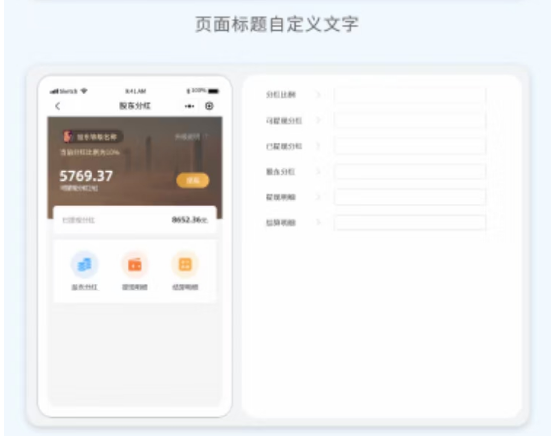Screen dimensions: 551x436
Task: Open the blue 股东分红 coins icon
Action: coord(84,265)
